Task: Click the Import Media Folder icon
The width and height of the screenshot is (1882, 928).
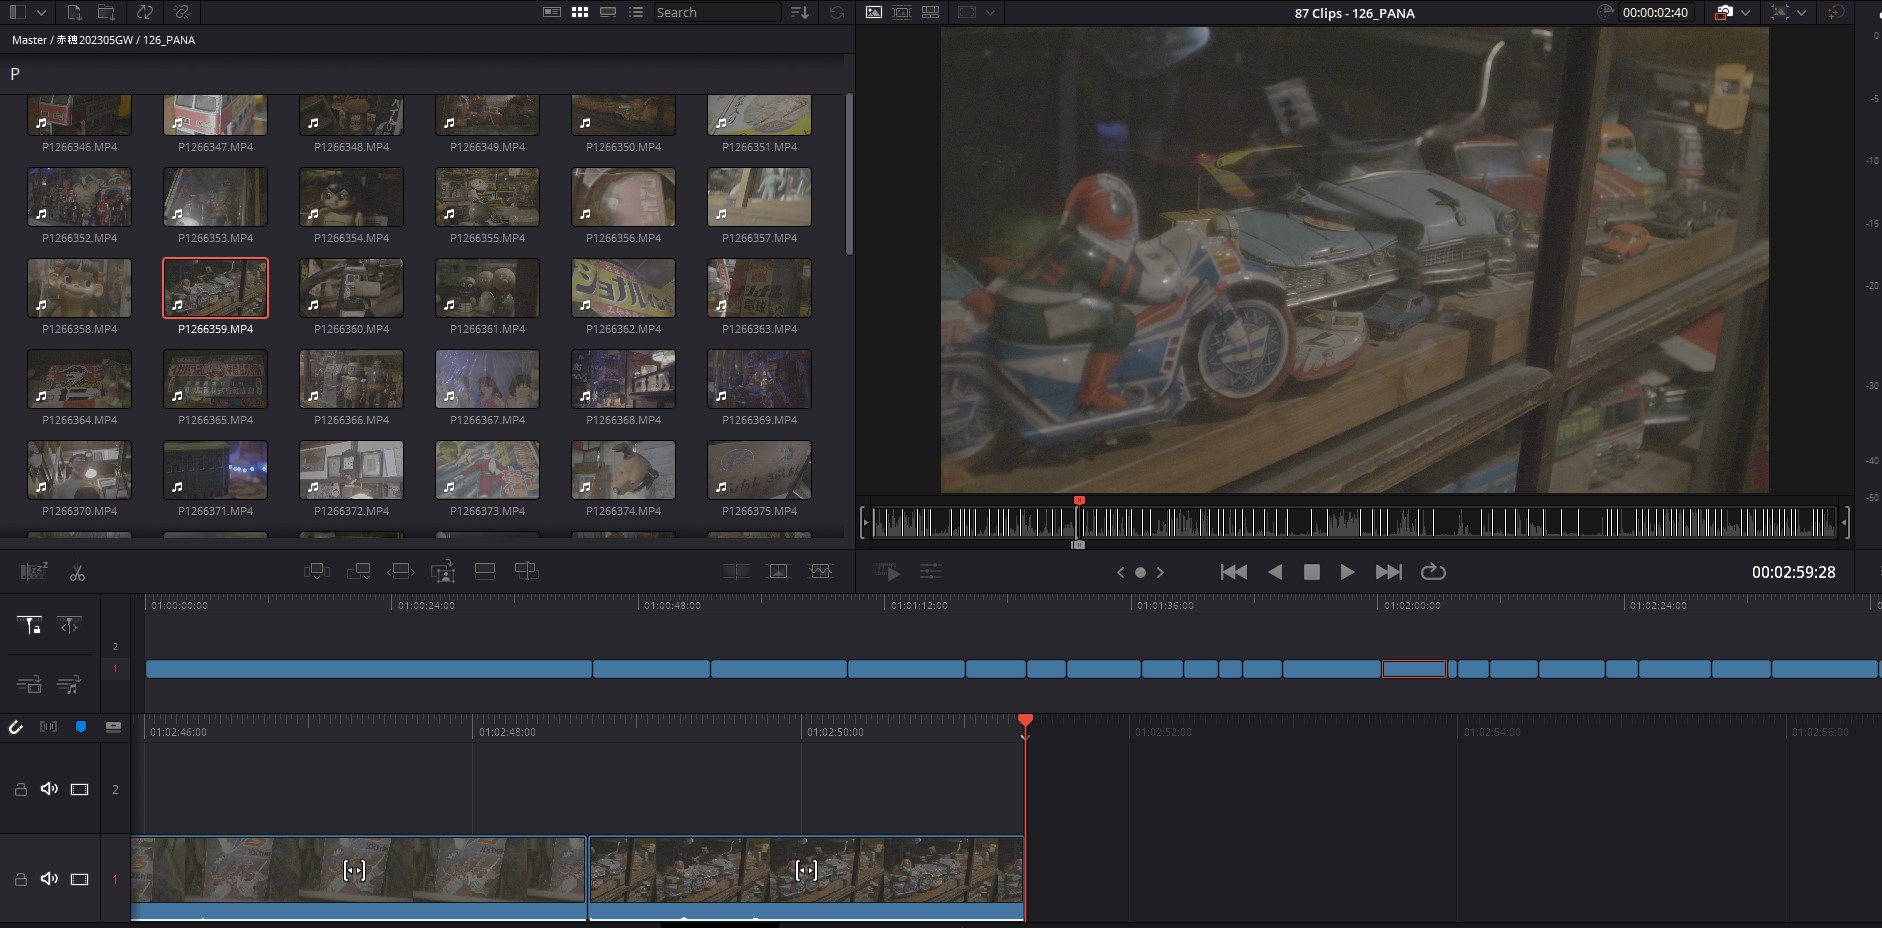Action: (106, 12)
